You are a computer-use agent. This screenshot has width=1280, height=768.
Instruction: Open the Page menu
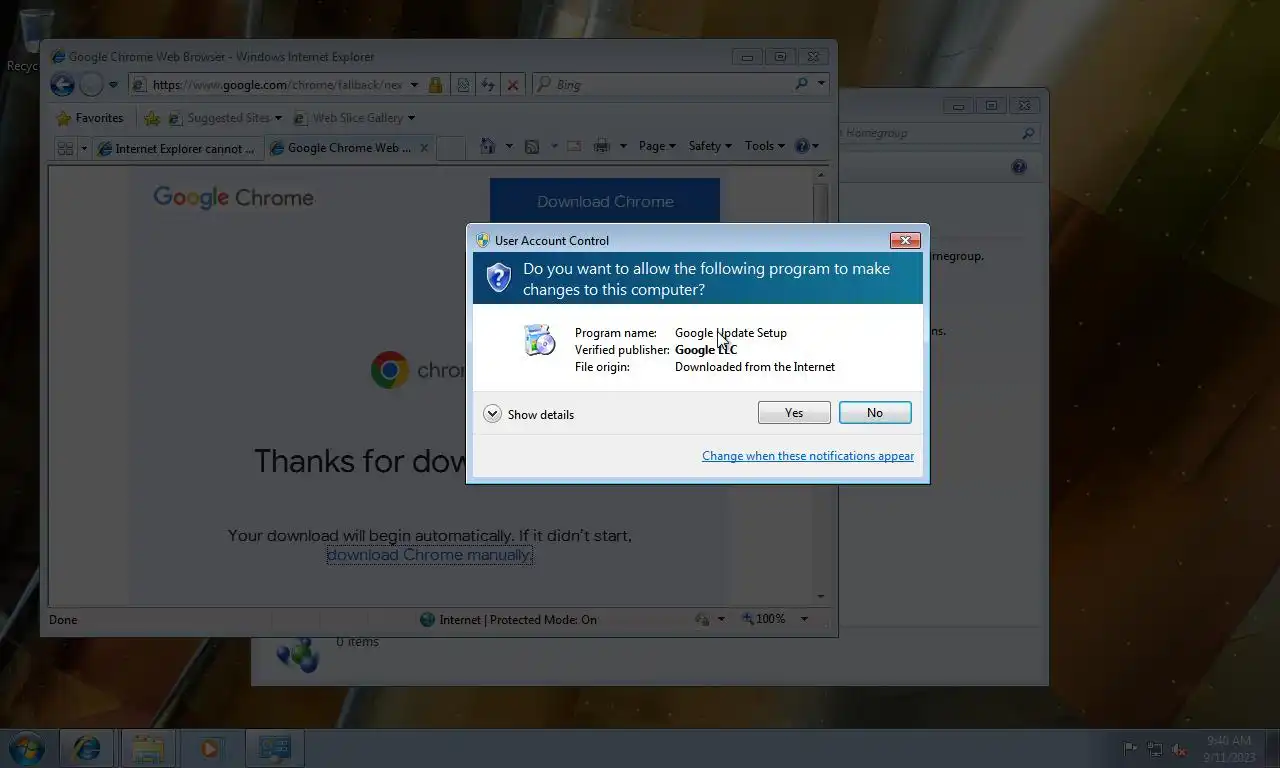657,146
